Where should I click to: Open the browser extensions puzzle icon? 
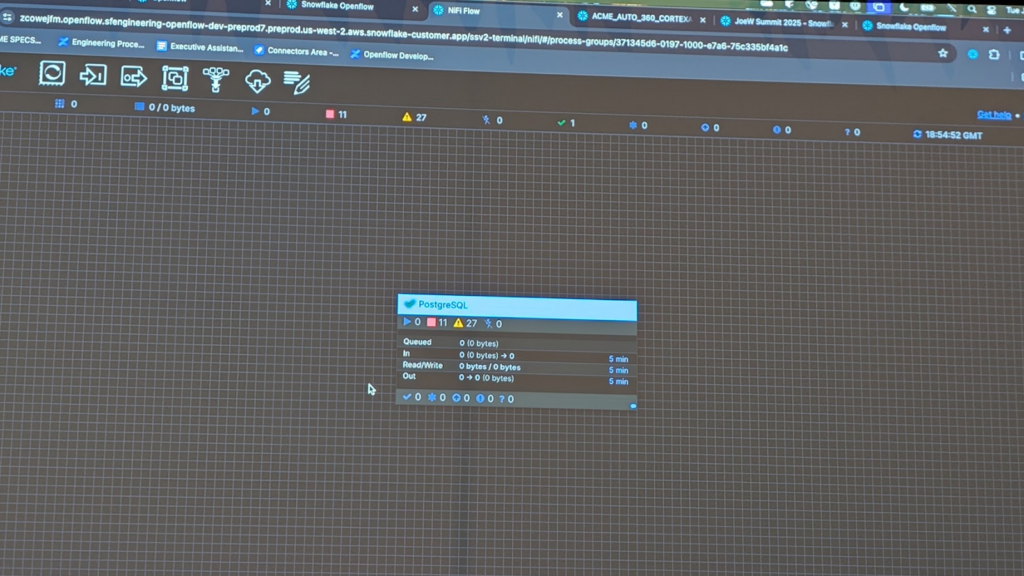[x=994, y=55]
